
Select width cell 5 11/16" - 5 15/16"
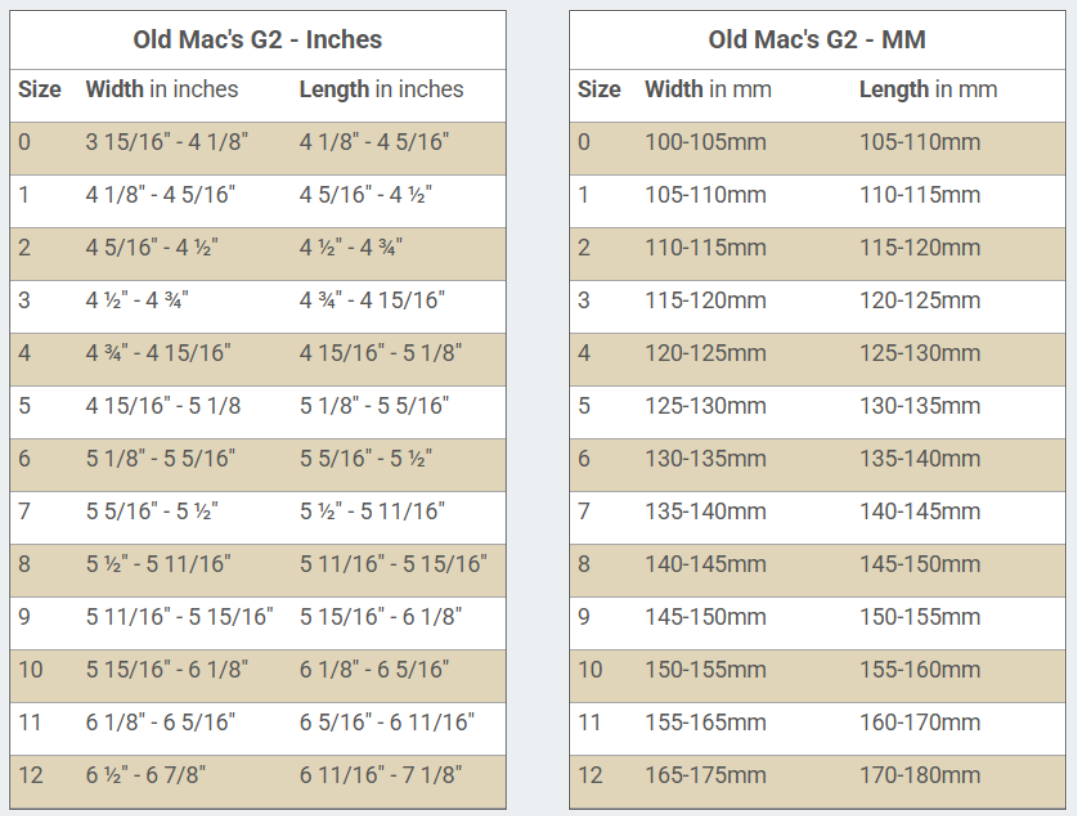pos(179,617)
